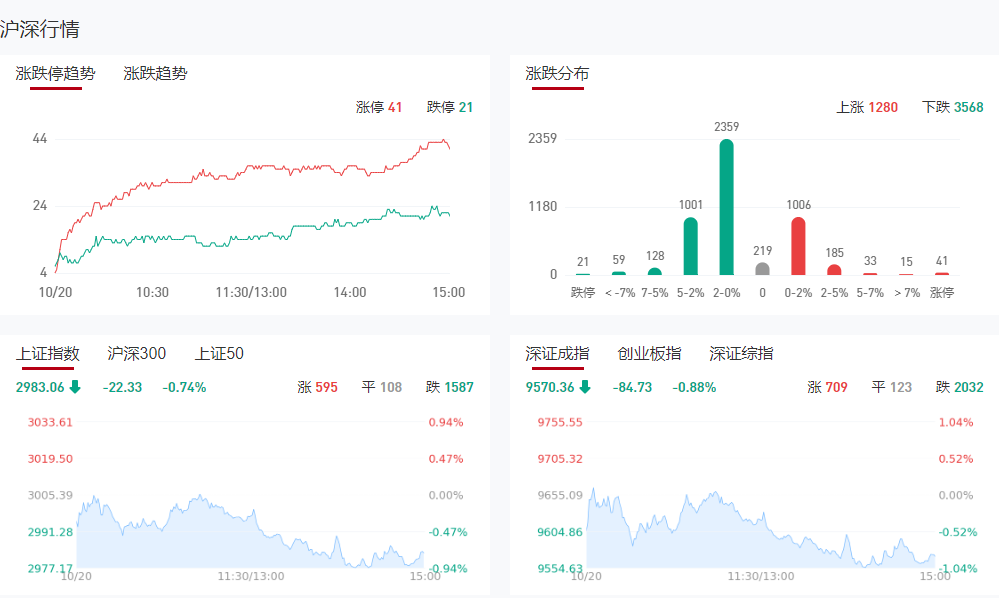Switch to the 上证50 tab
Viewport: 999px width, 598px height.
click(x=219, y=353)
